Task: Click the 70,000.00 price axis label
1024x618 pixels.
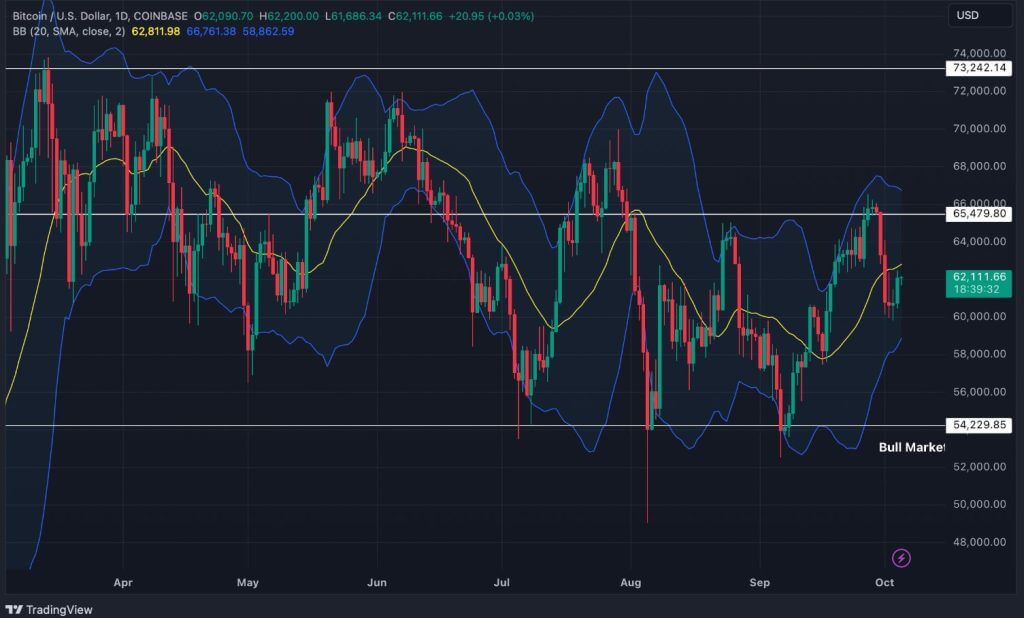Action: [x=980, y=129]
